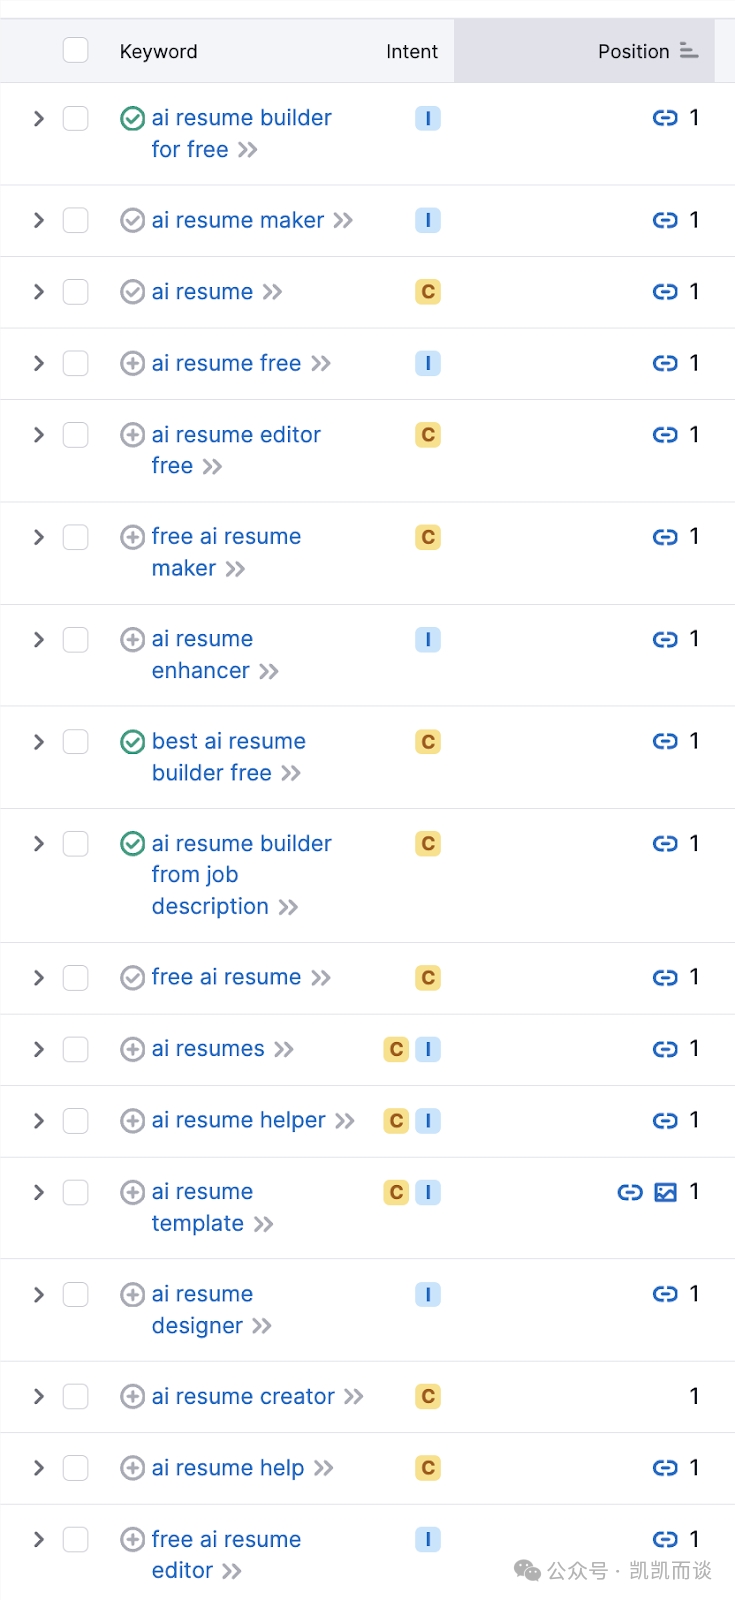Click plus circle icon beside 'ai resume helper'
Image resolution: width=735 pixels, height=1600 pixels.
[x=132, y=1121]
